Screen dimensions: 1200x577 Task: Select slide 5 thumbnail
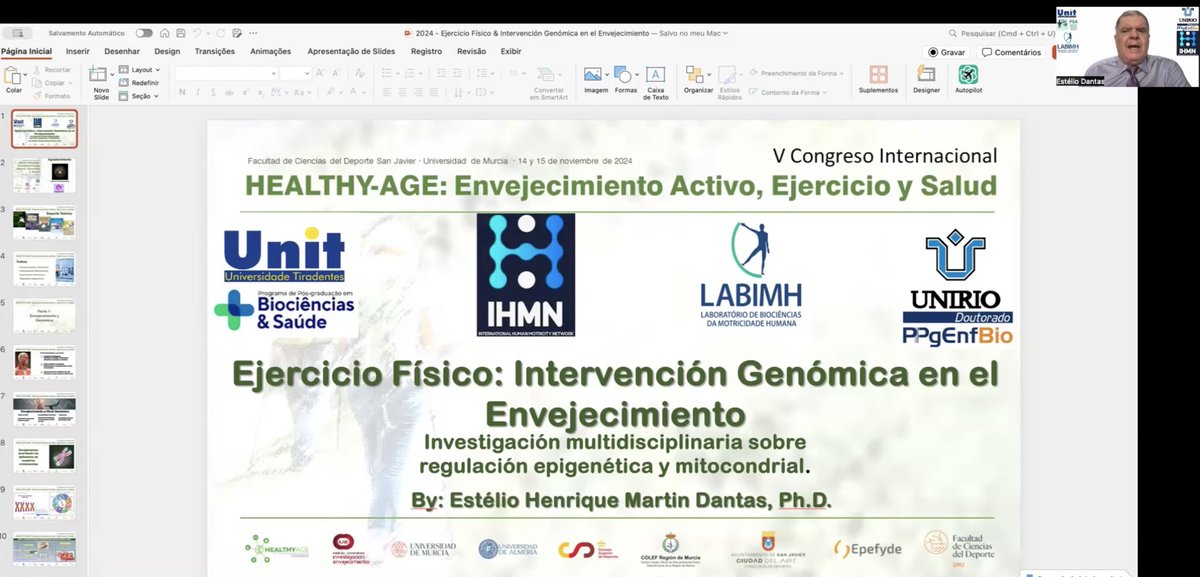(44, 316)
